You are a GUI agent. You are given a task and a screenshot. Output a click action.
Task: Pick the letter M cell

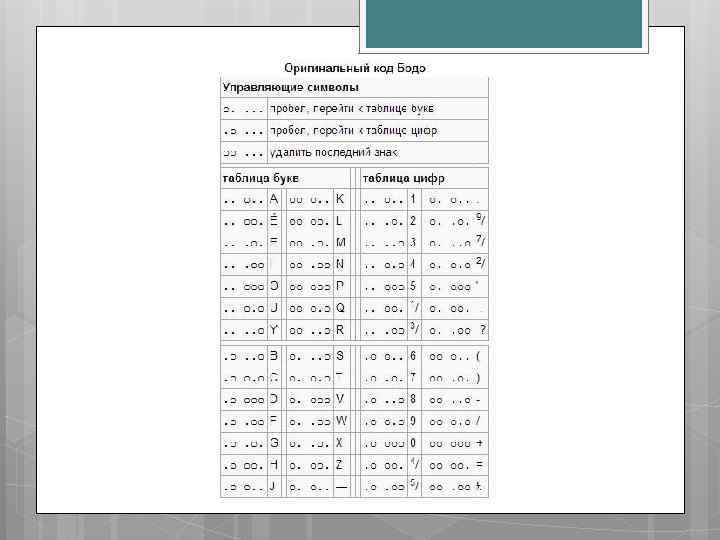point(341,242)
